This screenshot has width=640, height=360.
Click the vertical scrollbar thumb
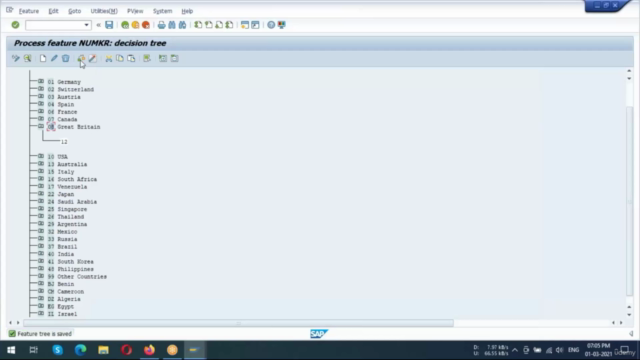629,200
